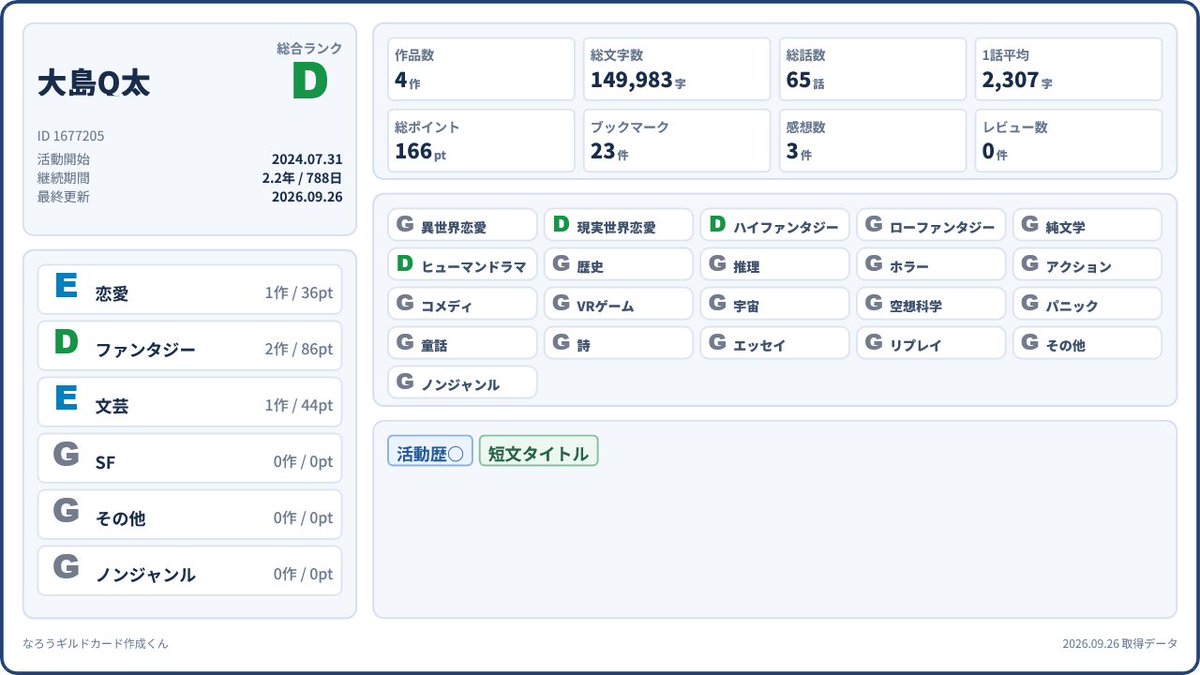The width and height of the screenshot is (1200, 675).
Task: Click the 総合ランク label
Action: coord(310,48)
